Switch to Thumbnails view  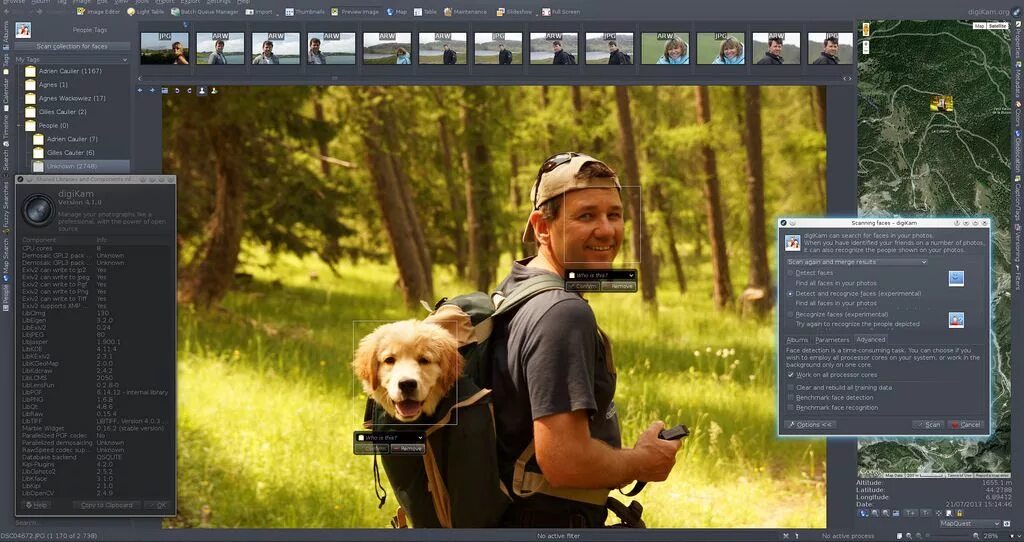[304, 12]
